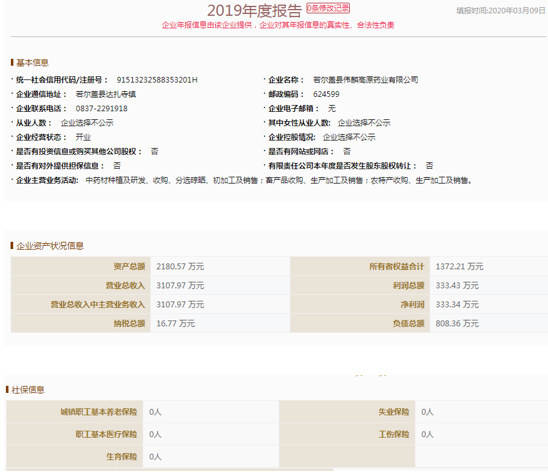Click the red annual report disclaimer notice

(278, 25)
